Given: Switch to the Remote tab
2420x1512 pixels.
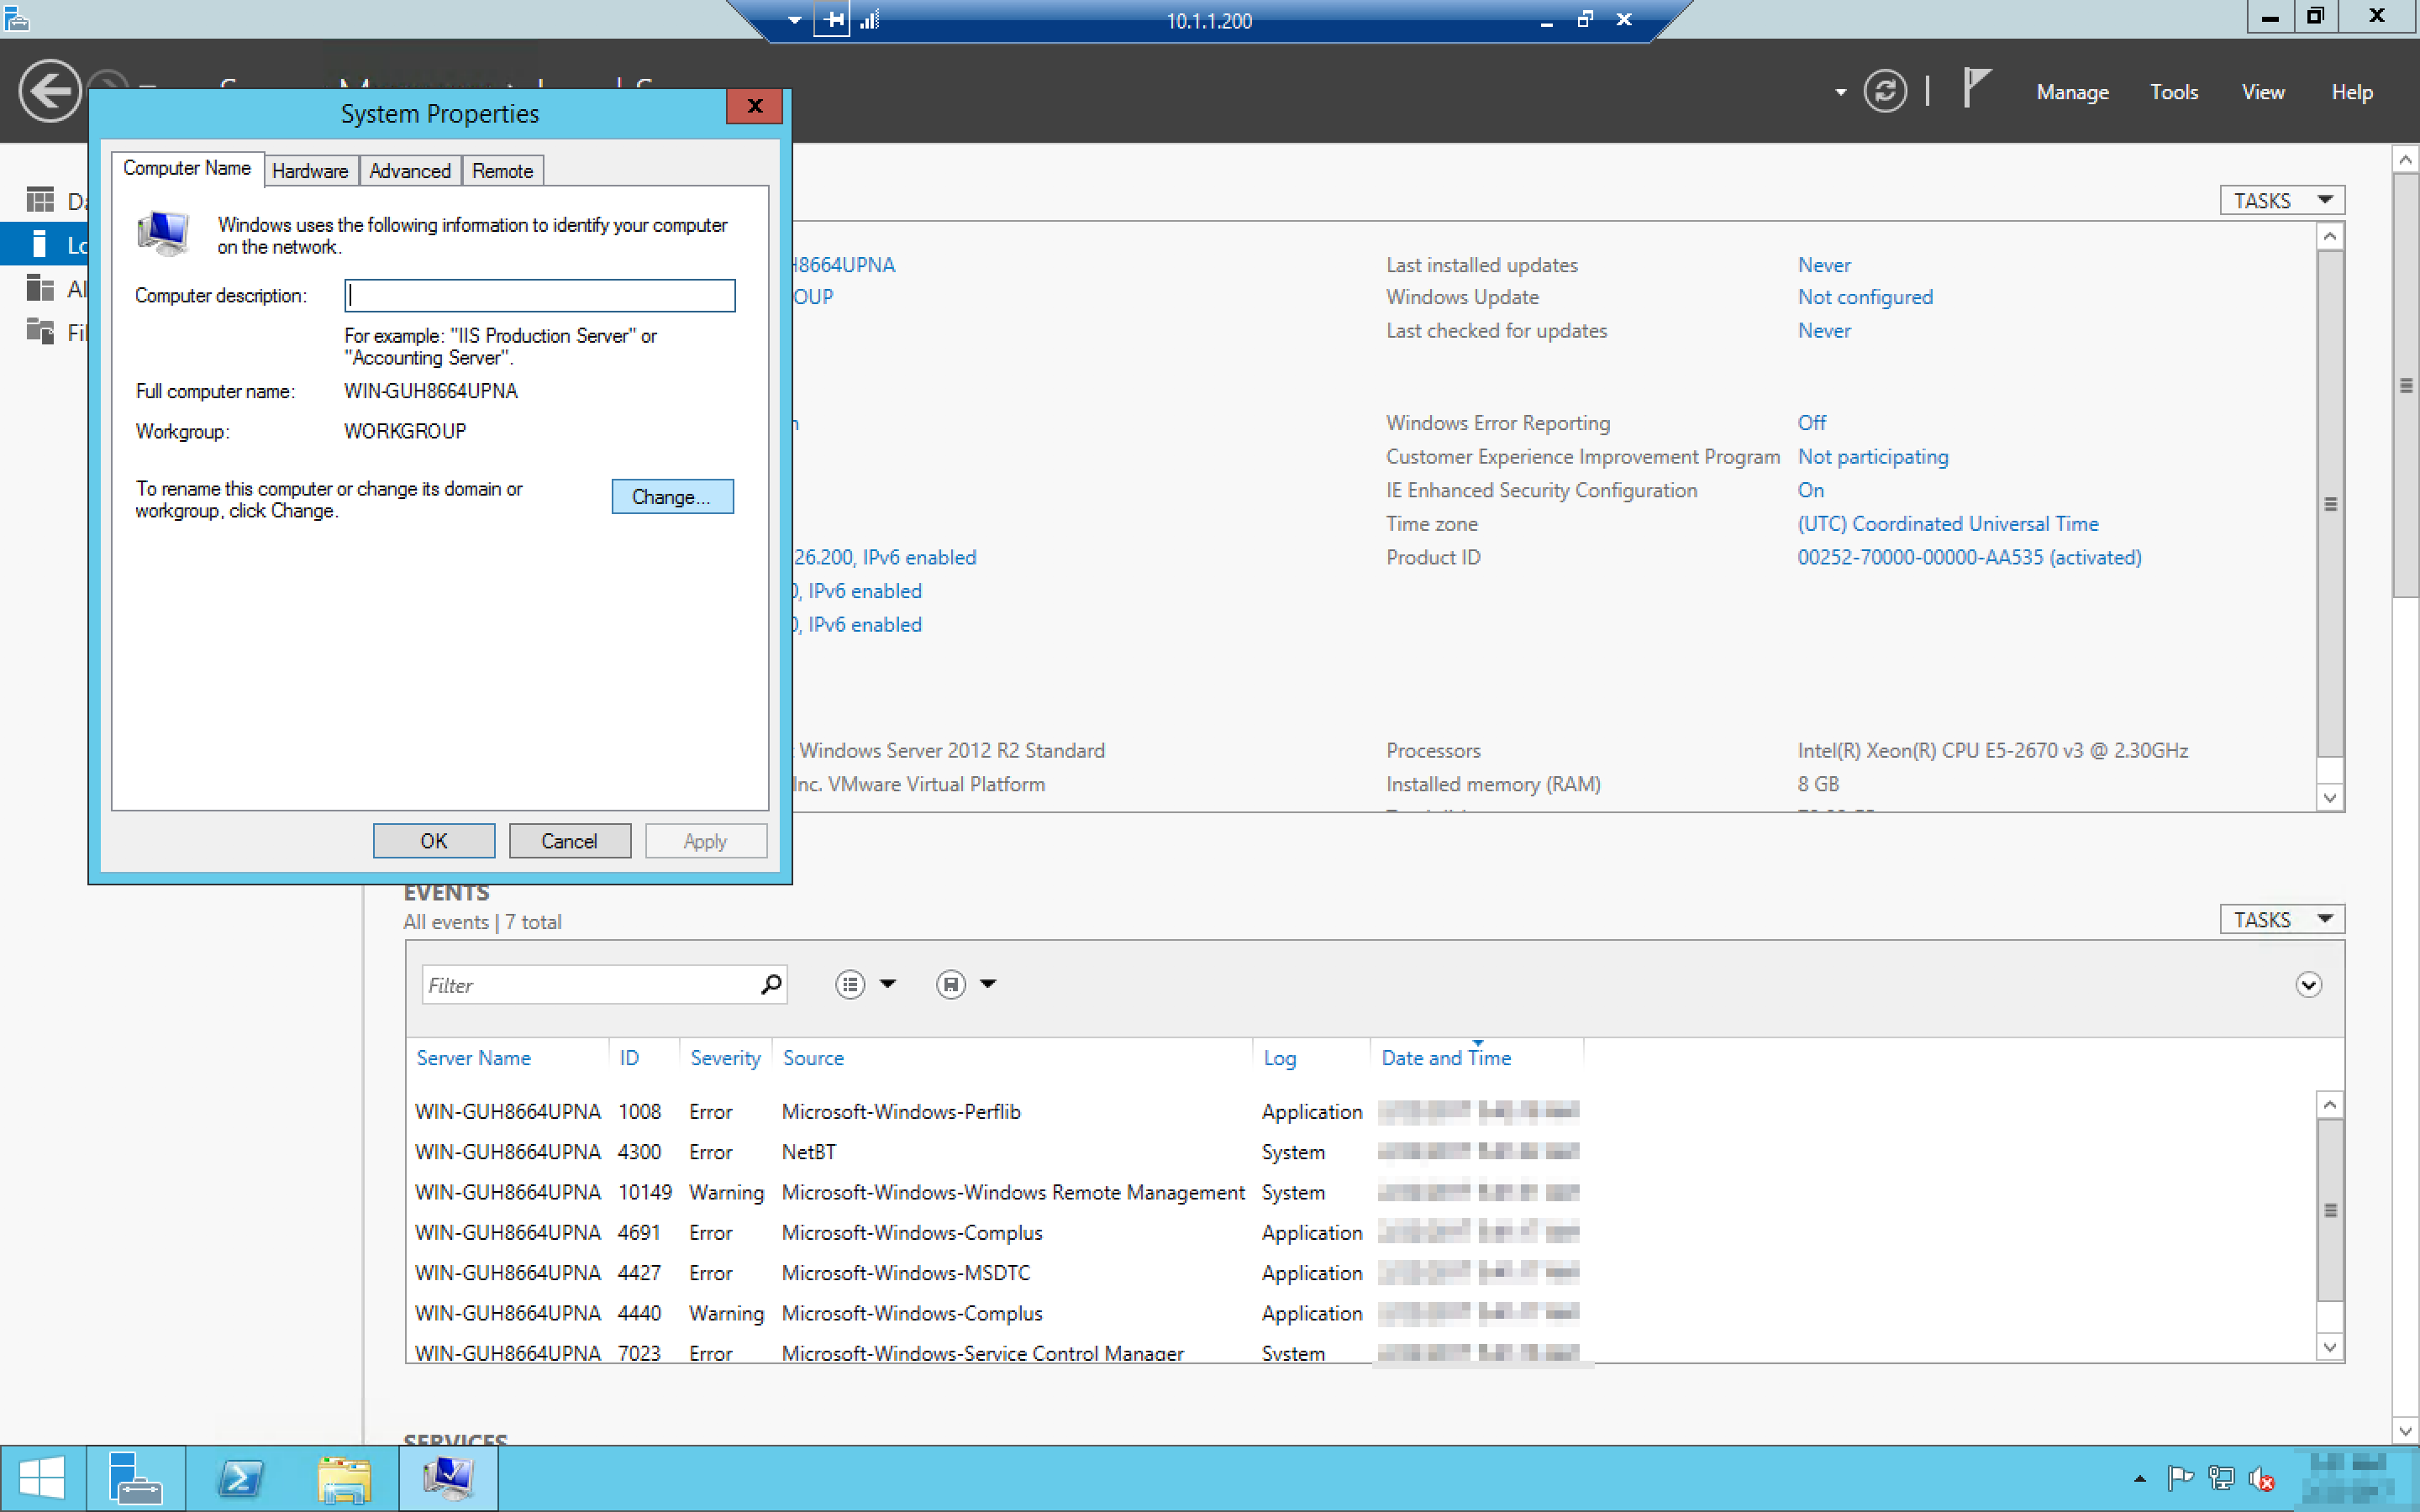Looking at the screenshot, I should pos(502,171).
